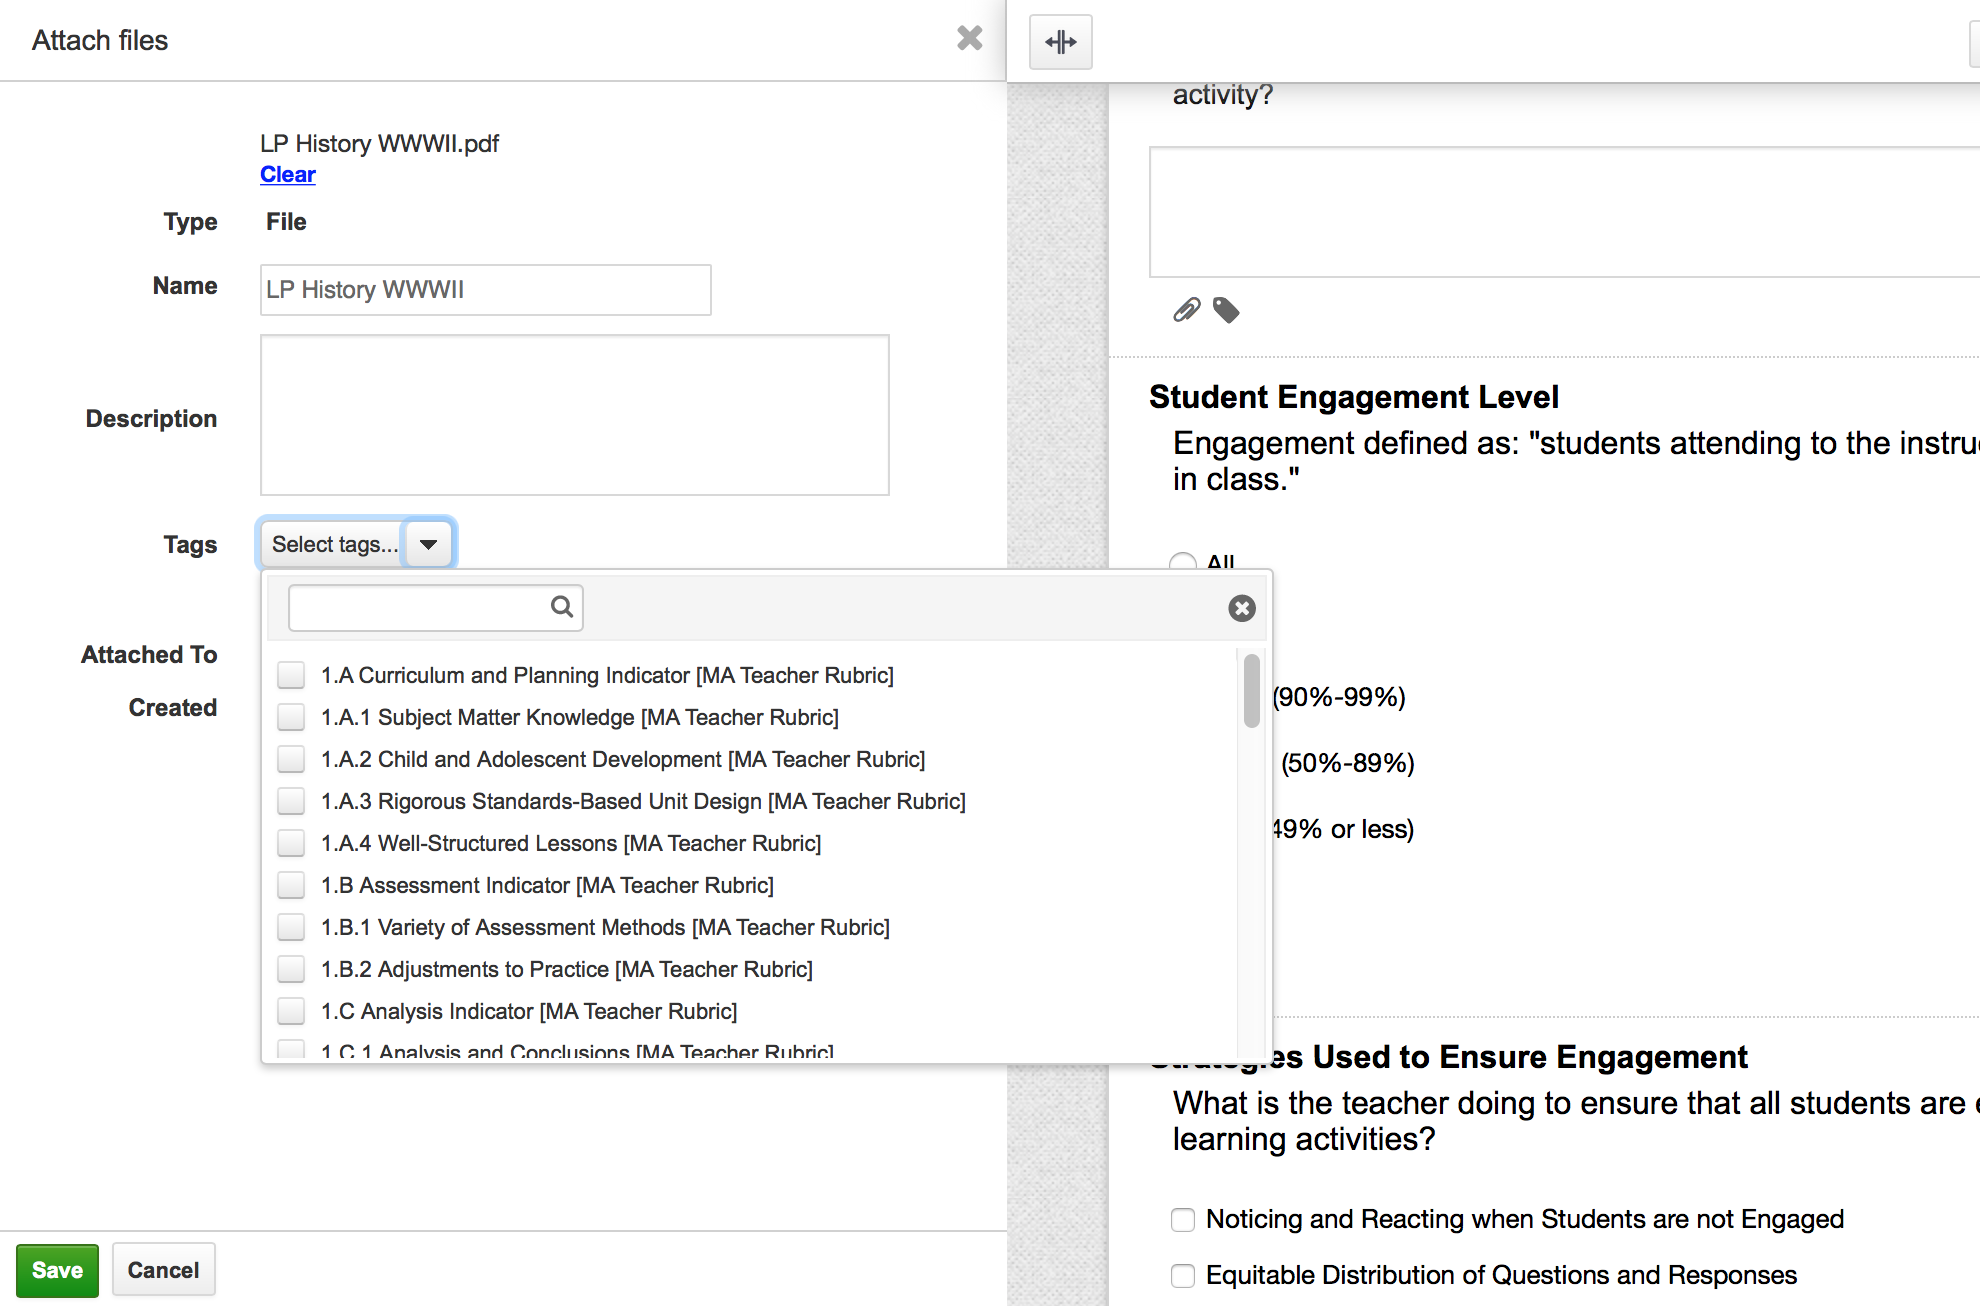
Task: Click the Clear link under the file name
Action: pyautogui.click(x=288, y=174)
